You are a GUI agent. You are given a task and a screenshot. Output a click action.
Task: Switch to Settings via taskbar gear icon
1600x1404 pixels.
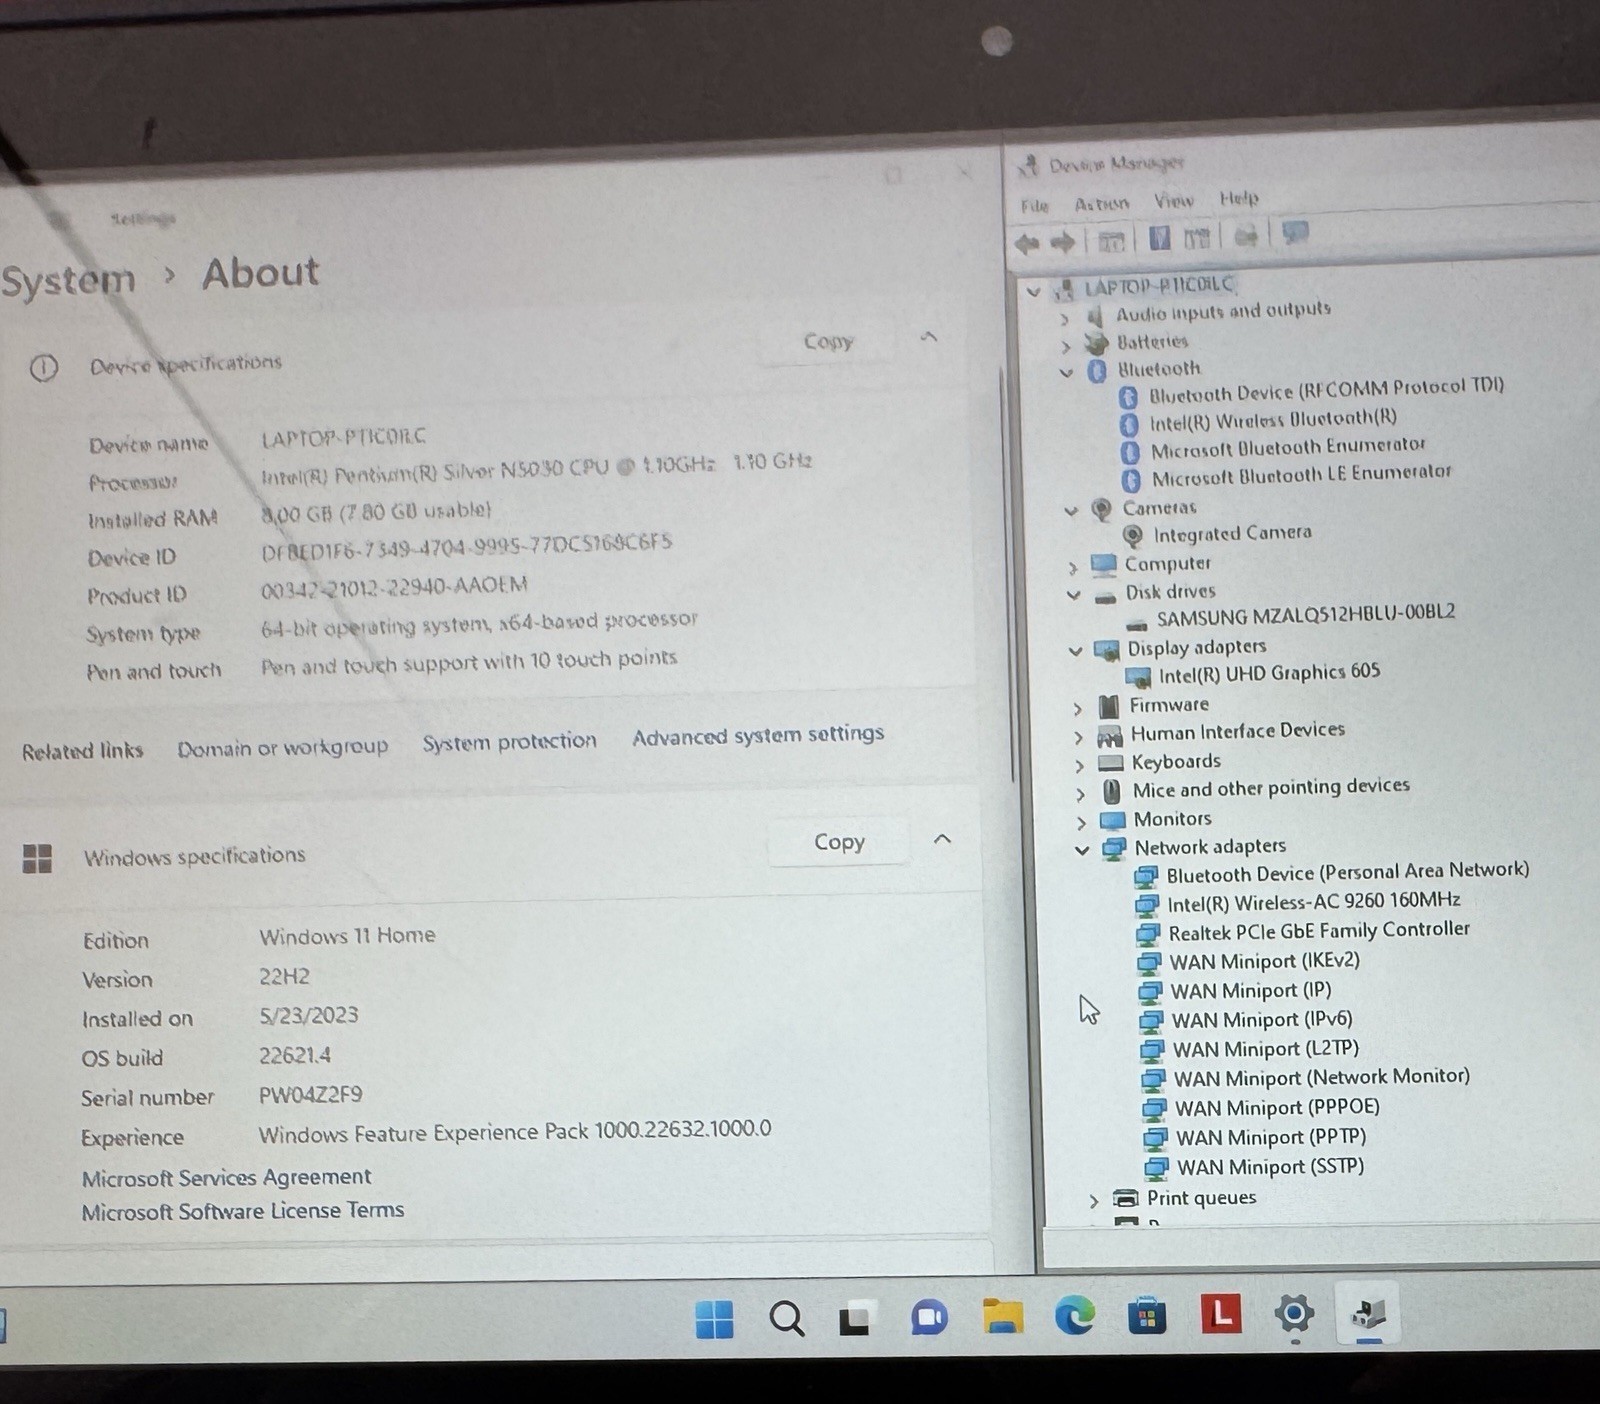point(1294,1314)
